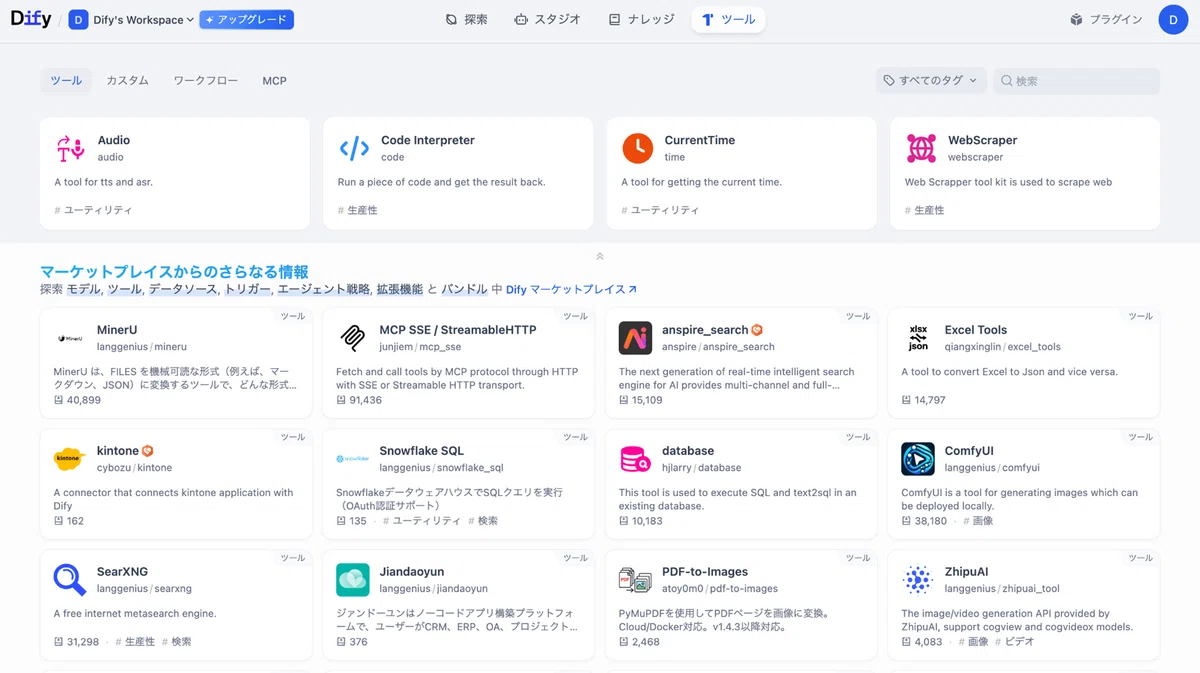This screenshot has height=673, width=1200.
Task: Click the Snowflake SQL plugin icon
Action: tap(353, 459)
